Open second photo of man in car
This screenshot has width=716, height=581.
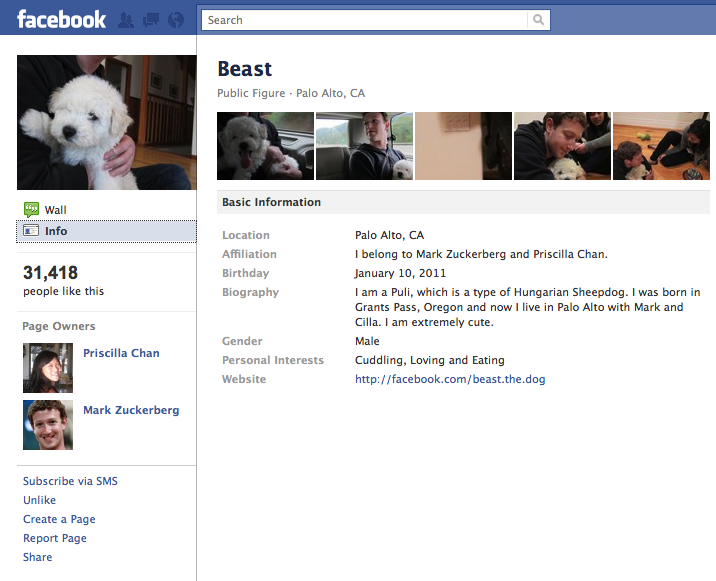(364, 146)
